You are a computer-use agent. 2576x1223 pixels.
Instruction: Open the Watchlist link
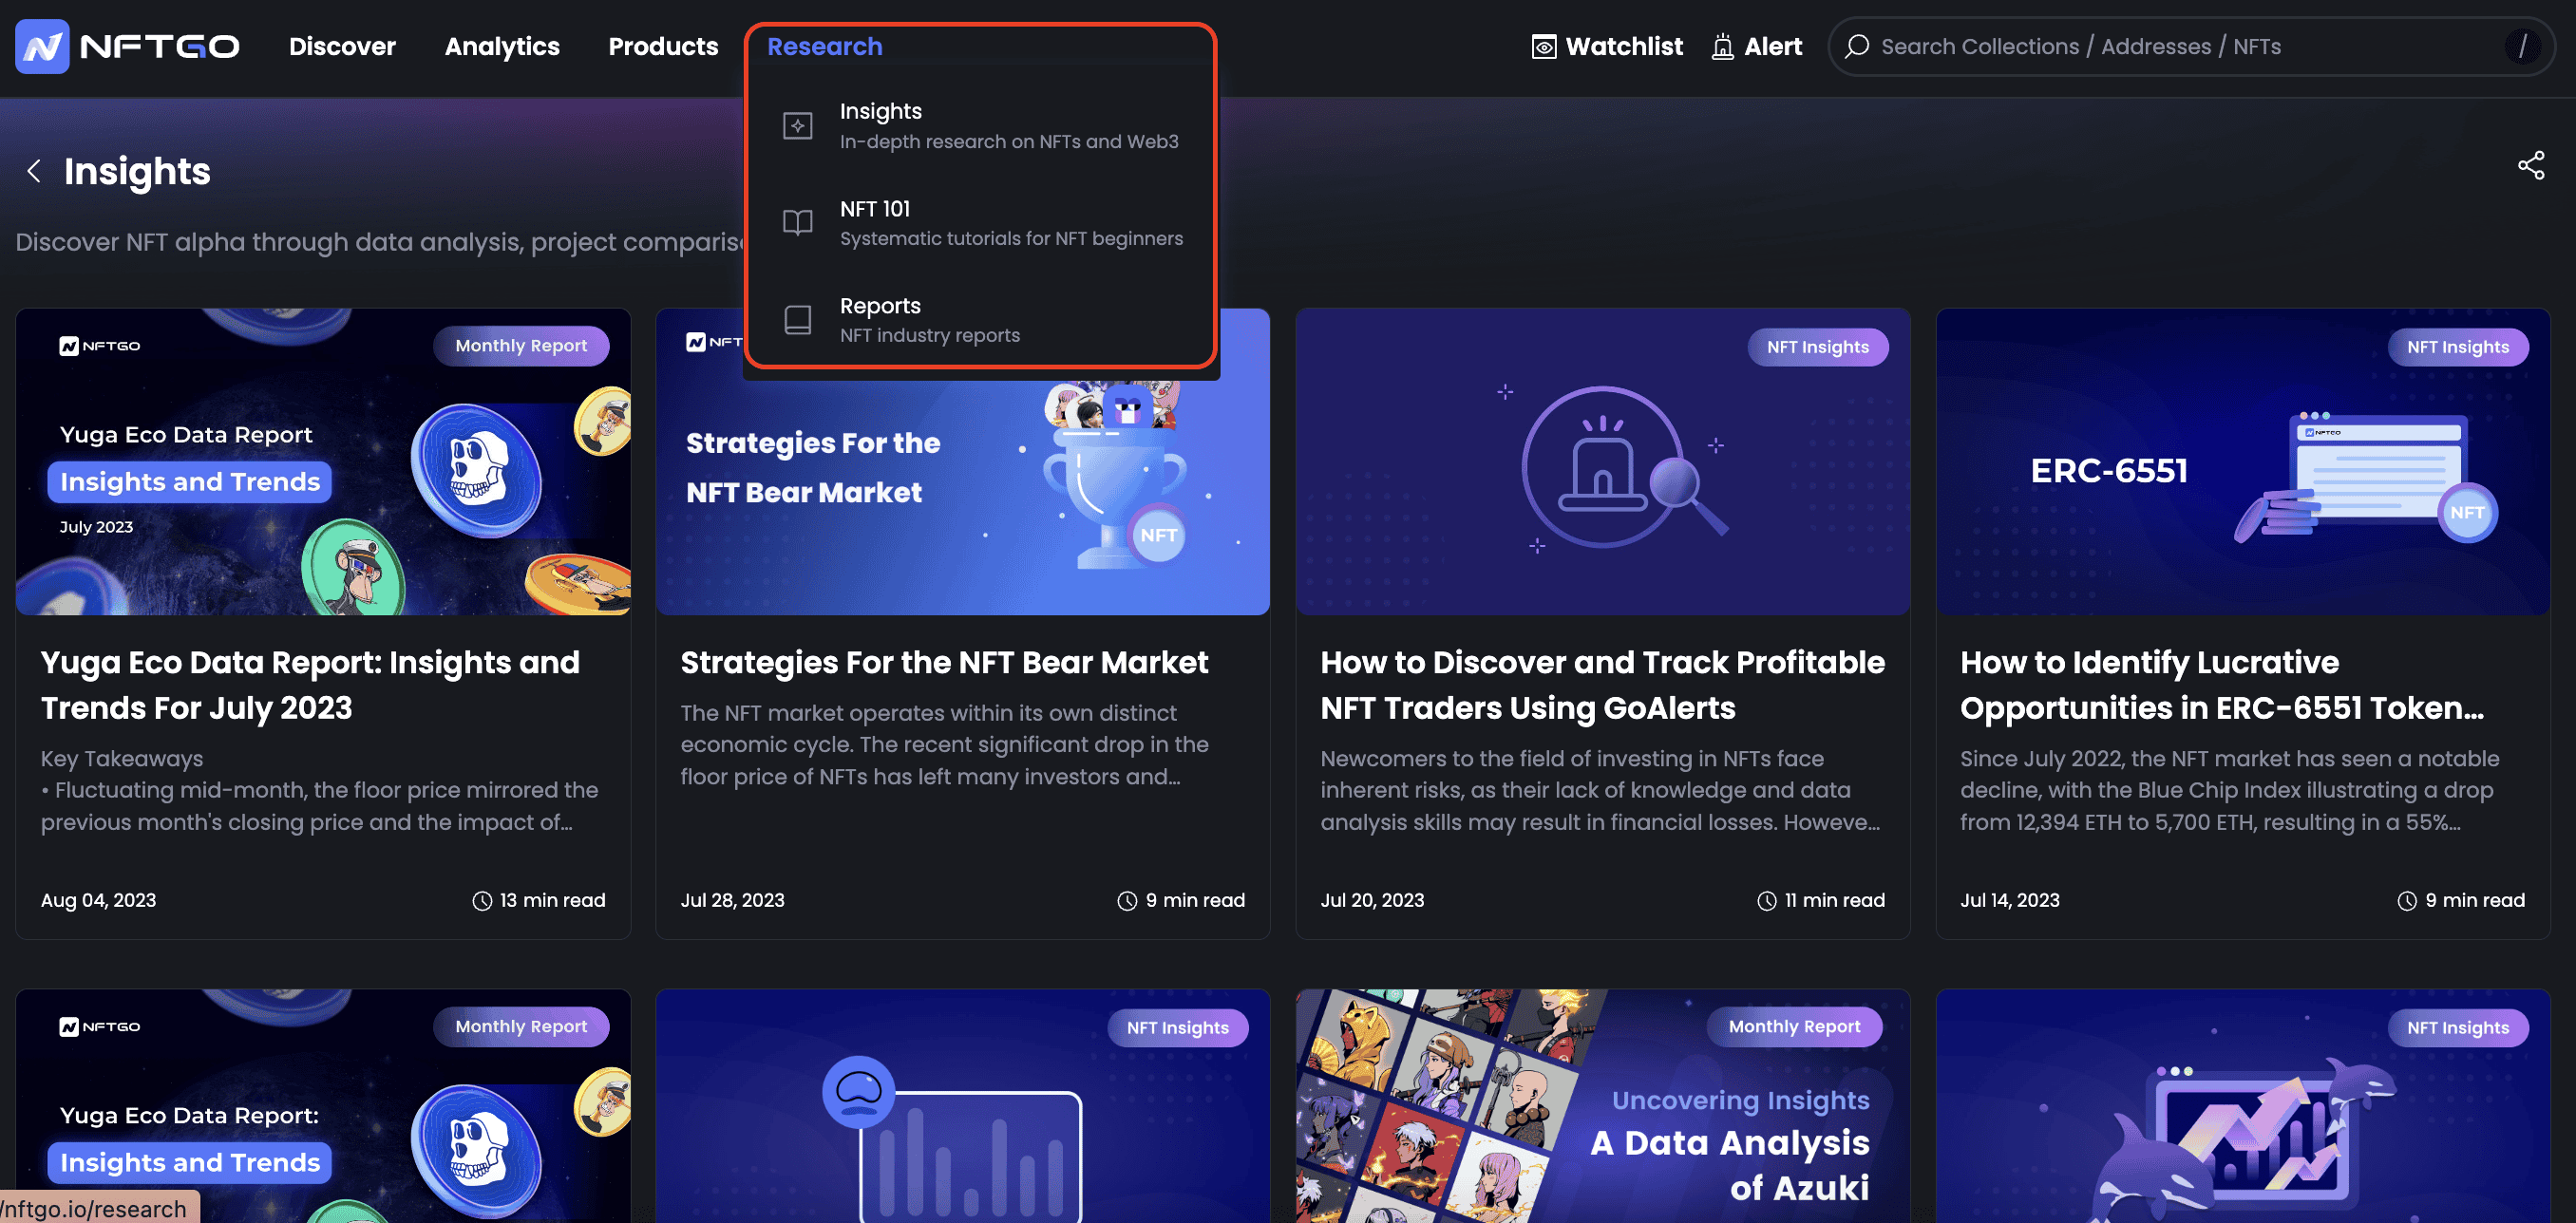coord(1606,46)
